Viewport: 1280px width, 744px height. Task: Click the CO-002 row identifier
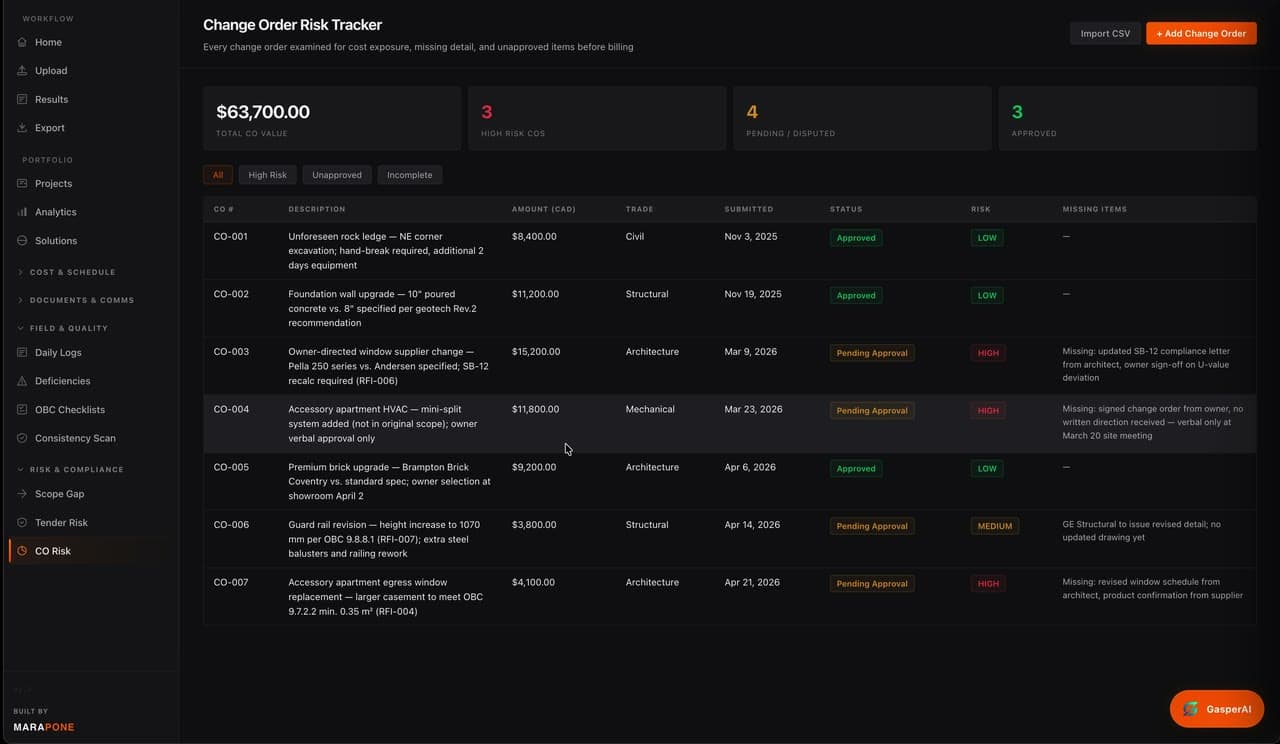point(230,295)
